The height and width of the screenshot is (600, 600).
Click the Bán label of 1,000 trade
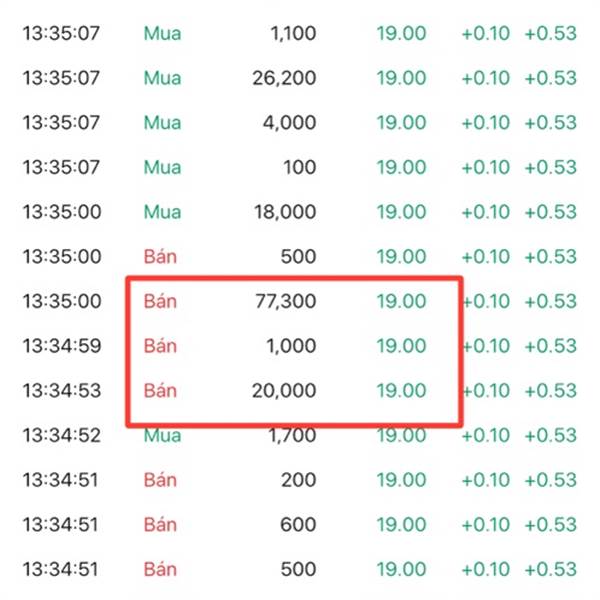160,346
